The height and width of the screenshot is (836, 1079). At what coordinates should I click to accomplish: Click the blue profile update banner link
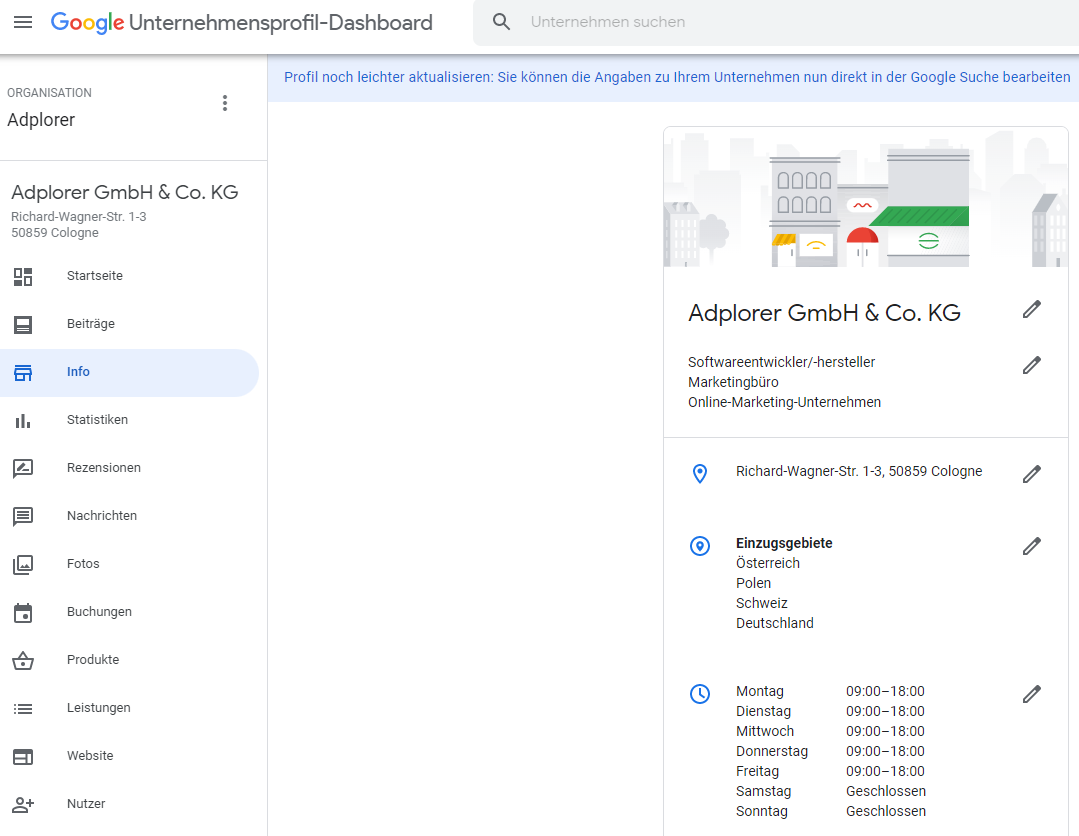click(x=677, y=77)
